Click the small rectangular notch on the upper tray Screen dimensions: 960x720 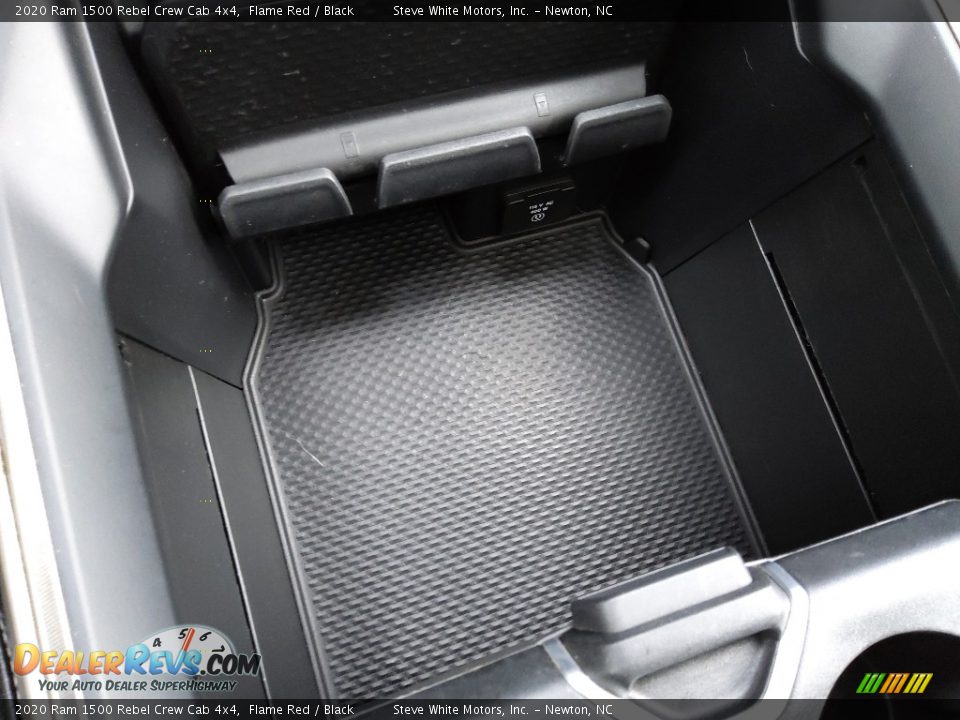click(541, 104)
